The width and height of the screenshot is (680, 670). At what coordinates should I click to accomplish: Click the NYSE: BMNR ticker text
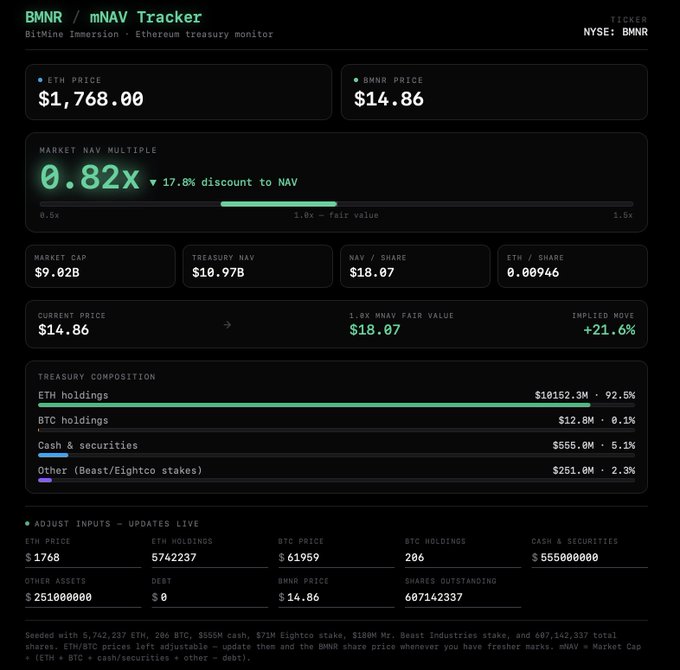click(x=615, y=32)
